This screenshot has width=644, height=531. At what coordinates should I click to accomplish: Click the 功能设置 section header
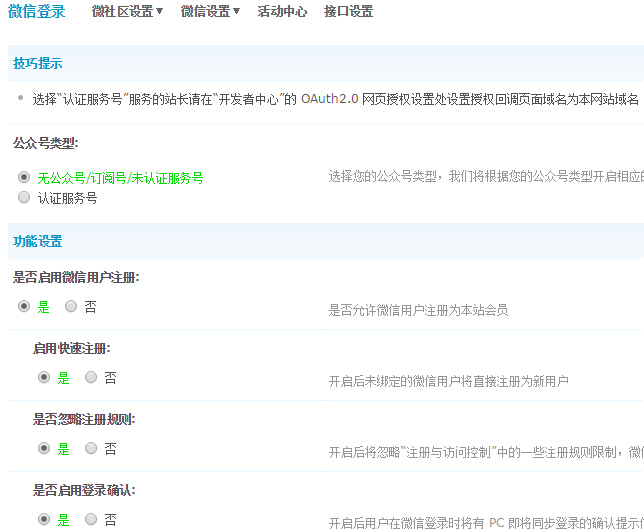click(x=37, y=241)
